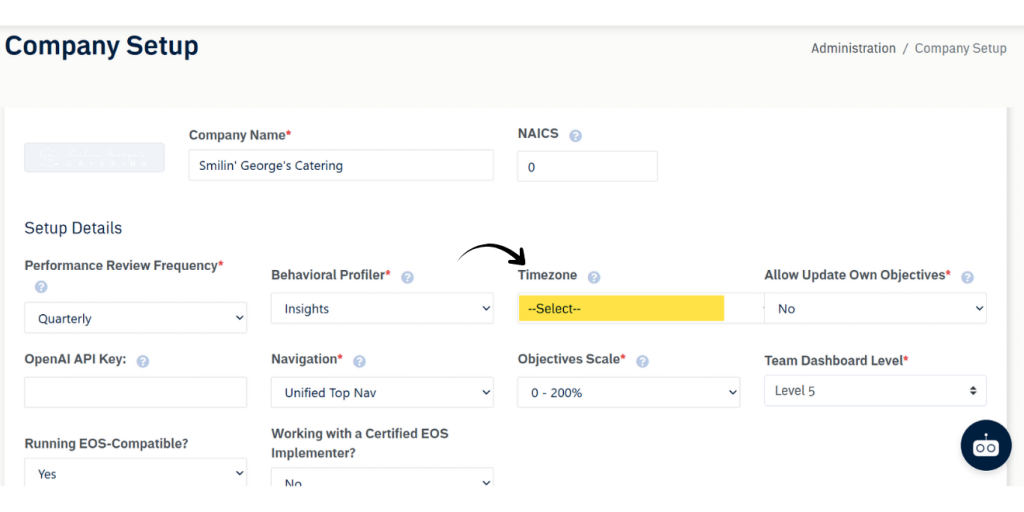Click the Objectives Scale help icon
1024x512 pixels.
tap(642, 361)
